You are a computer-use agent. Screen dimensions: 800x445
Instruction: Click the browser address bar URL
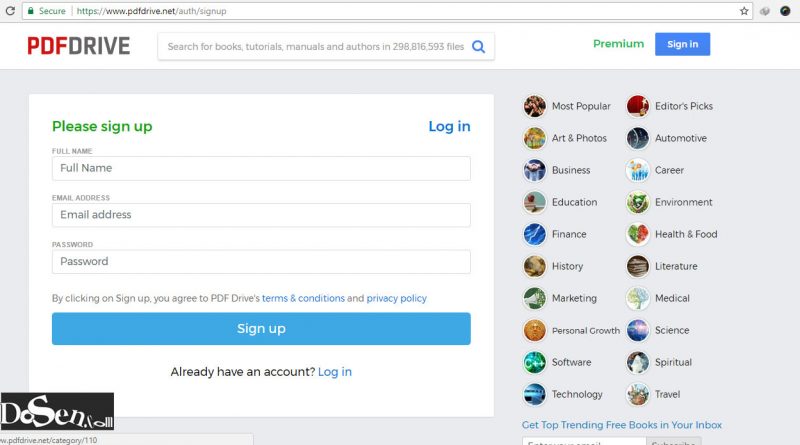pos(152,11)
